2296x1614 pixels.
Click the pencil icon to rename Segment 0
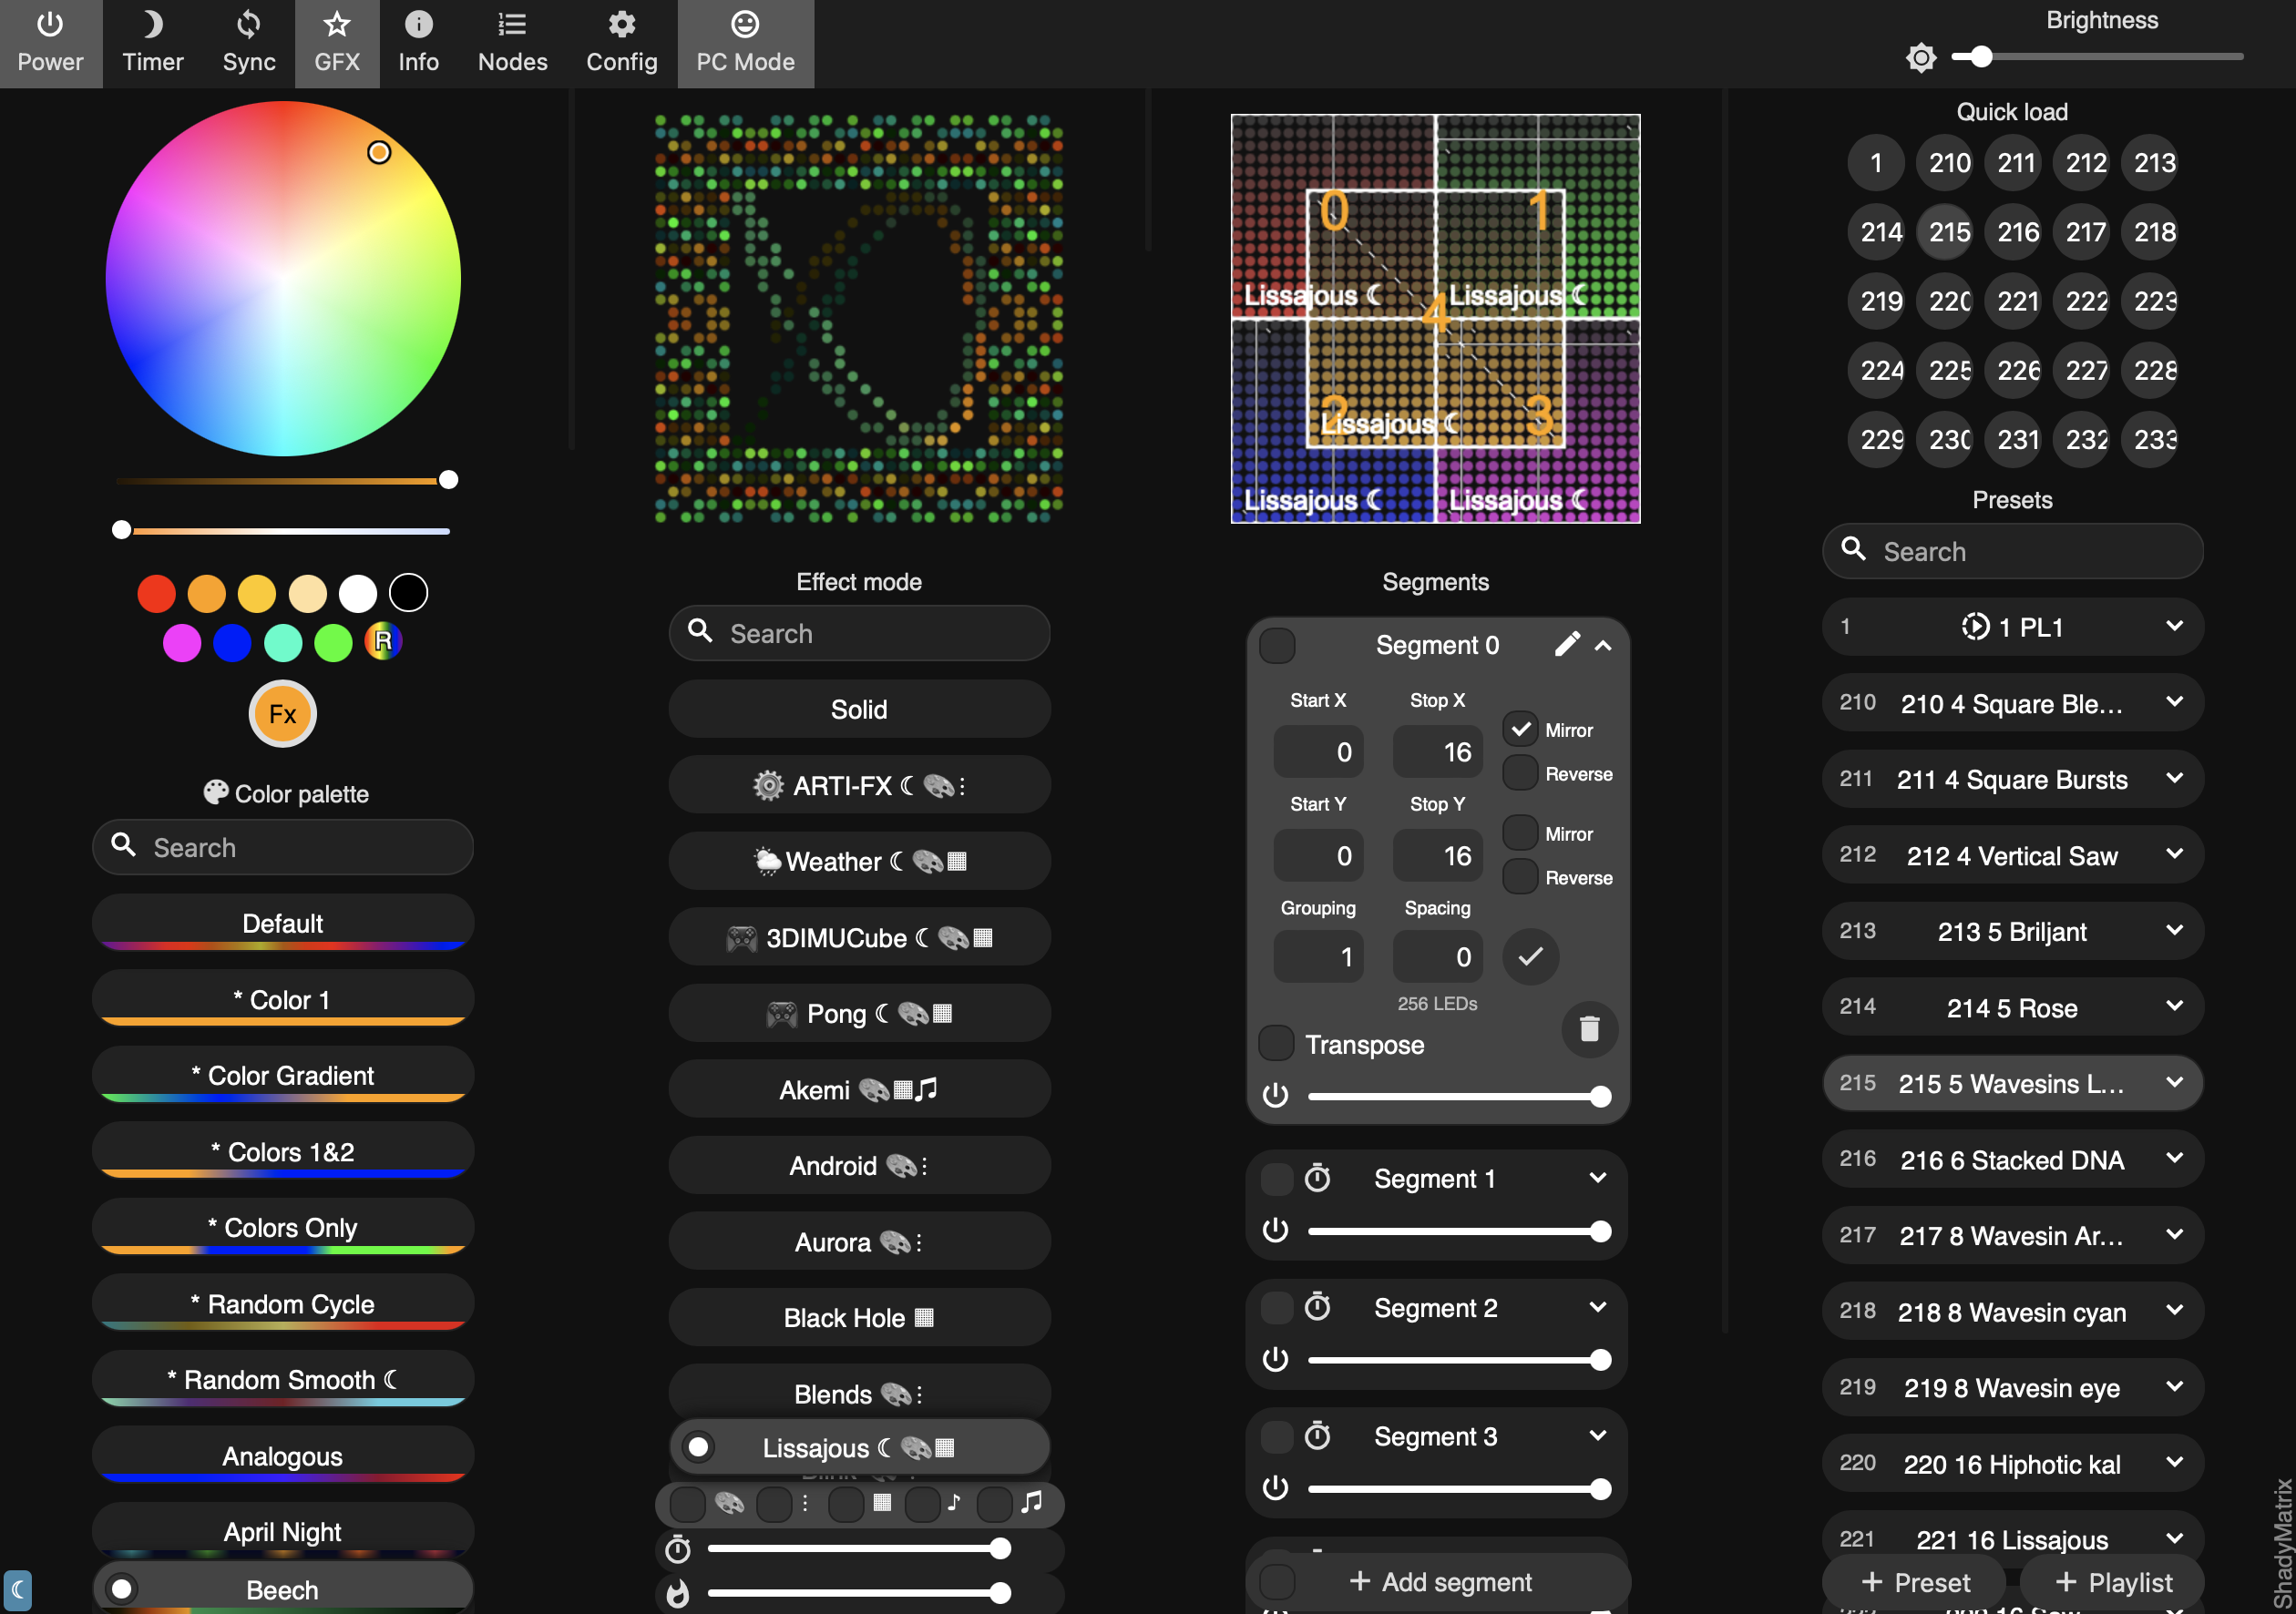click(x=1566, y=644)
